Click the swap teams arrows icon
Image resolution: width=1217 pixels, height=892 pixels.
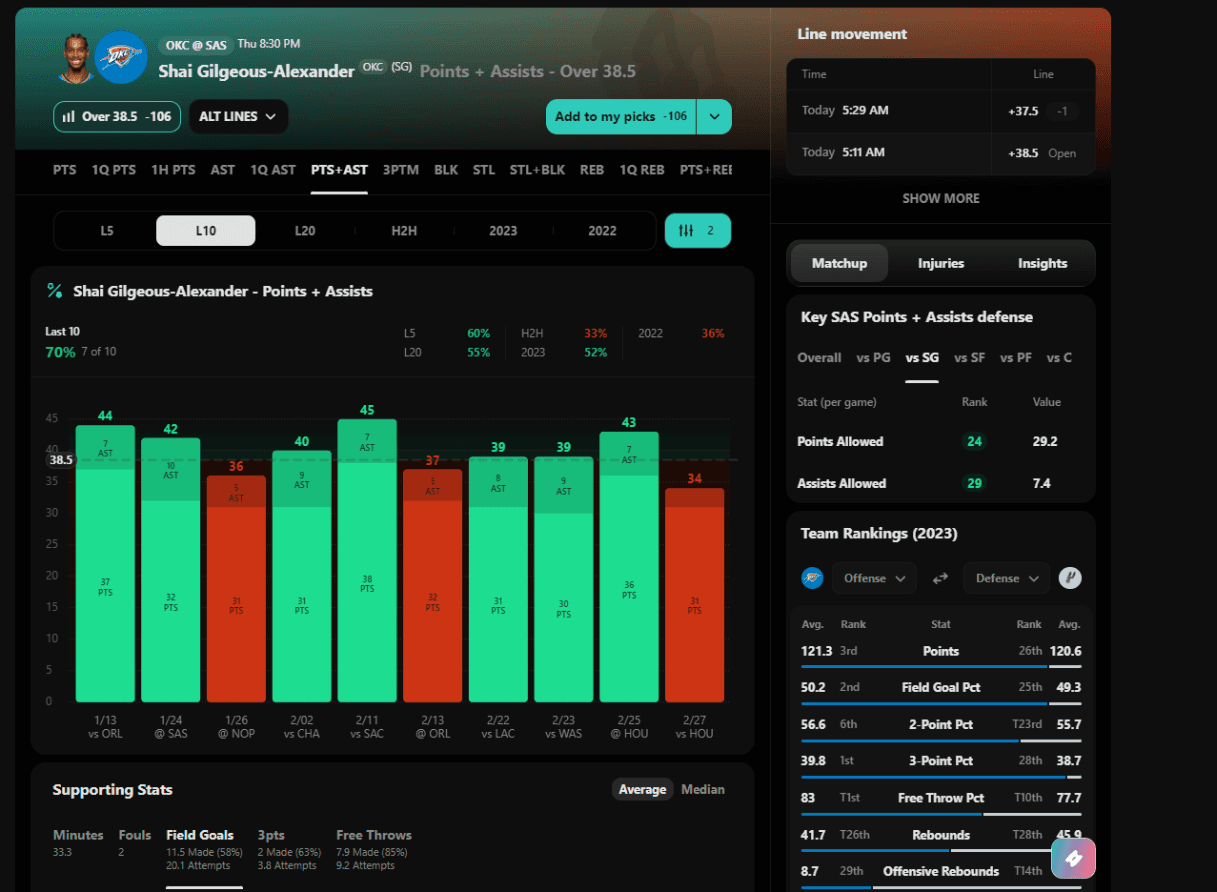point(940,578)
